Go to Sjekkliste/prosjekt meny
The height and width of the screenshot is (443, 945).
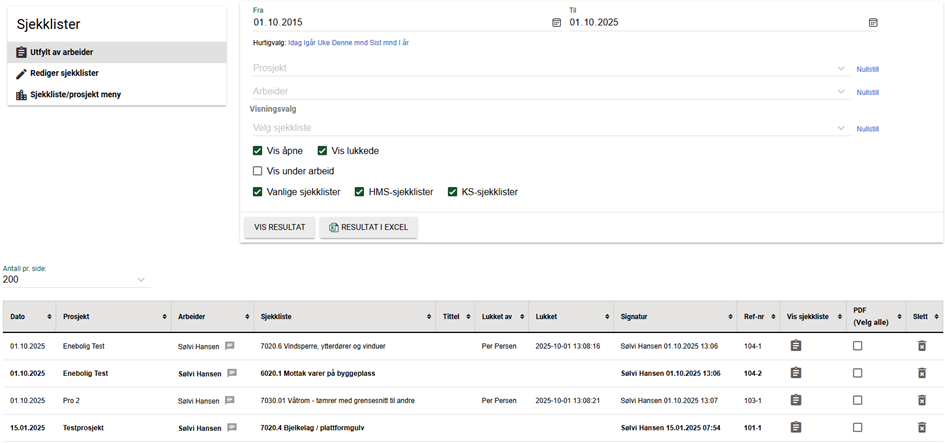click(75, 95)
